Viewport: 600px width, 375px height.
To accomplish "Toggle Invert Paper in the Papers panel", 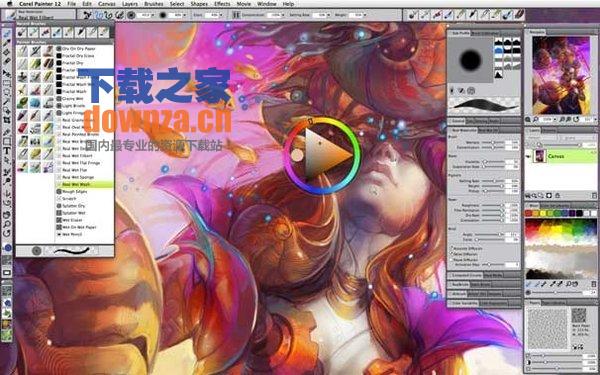I will pyautogui.click(x=575, y=347).
